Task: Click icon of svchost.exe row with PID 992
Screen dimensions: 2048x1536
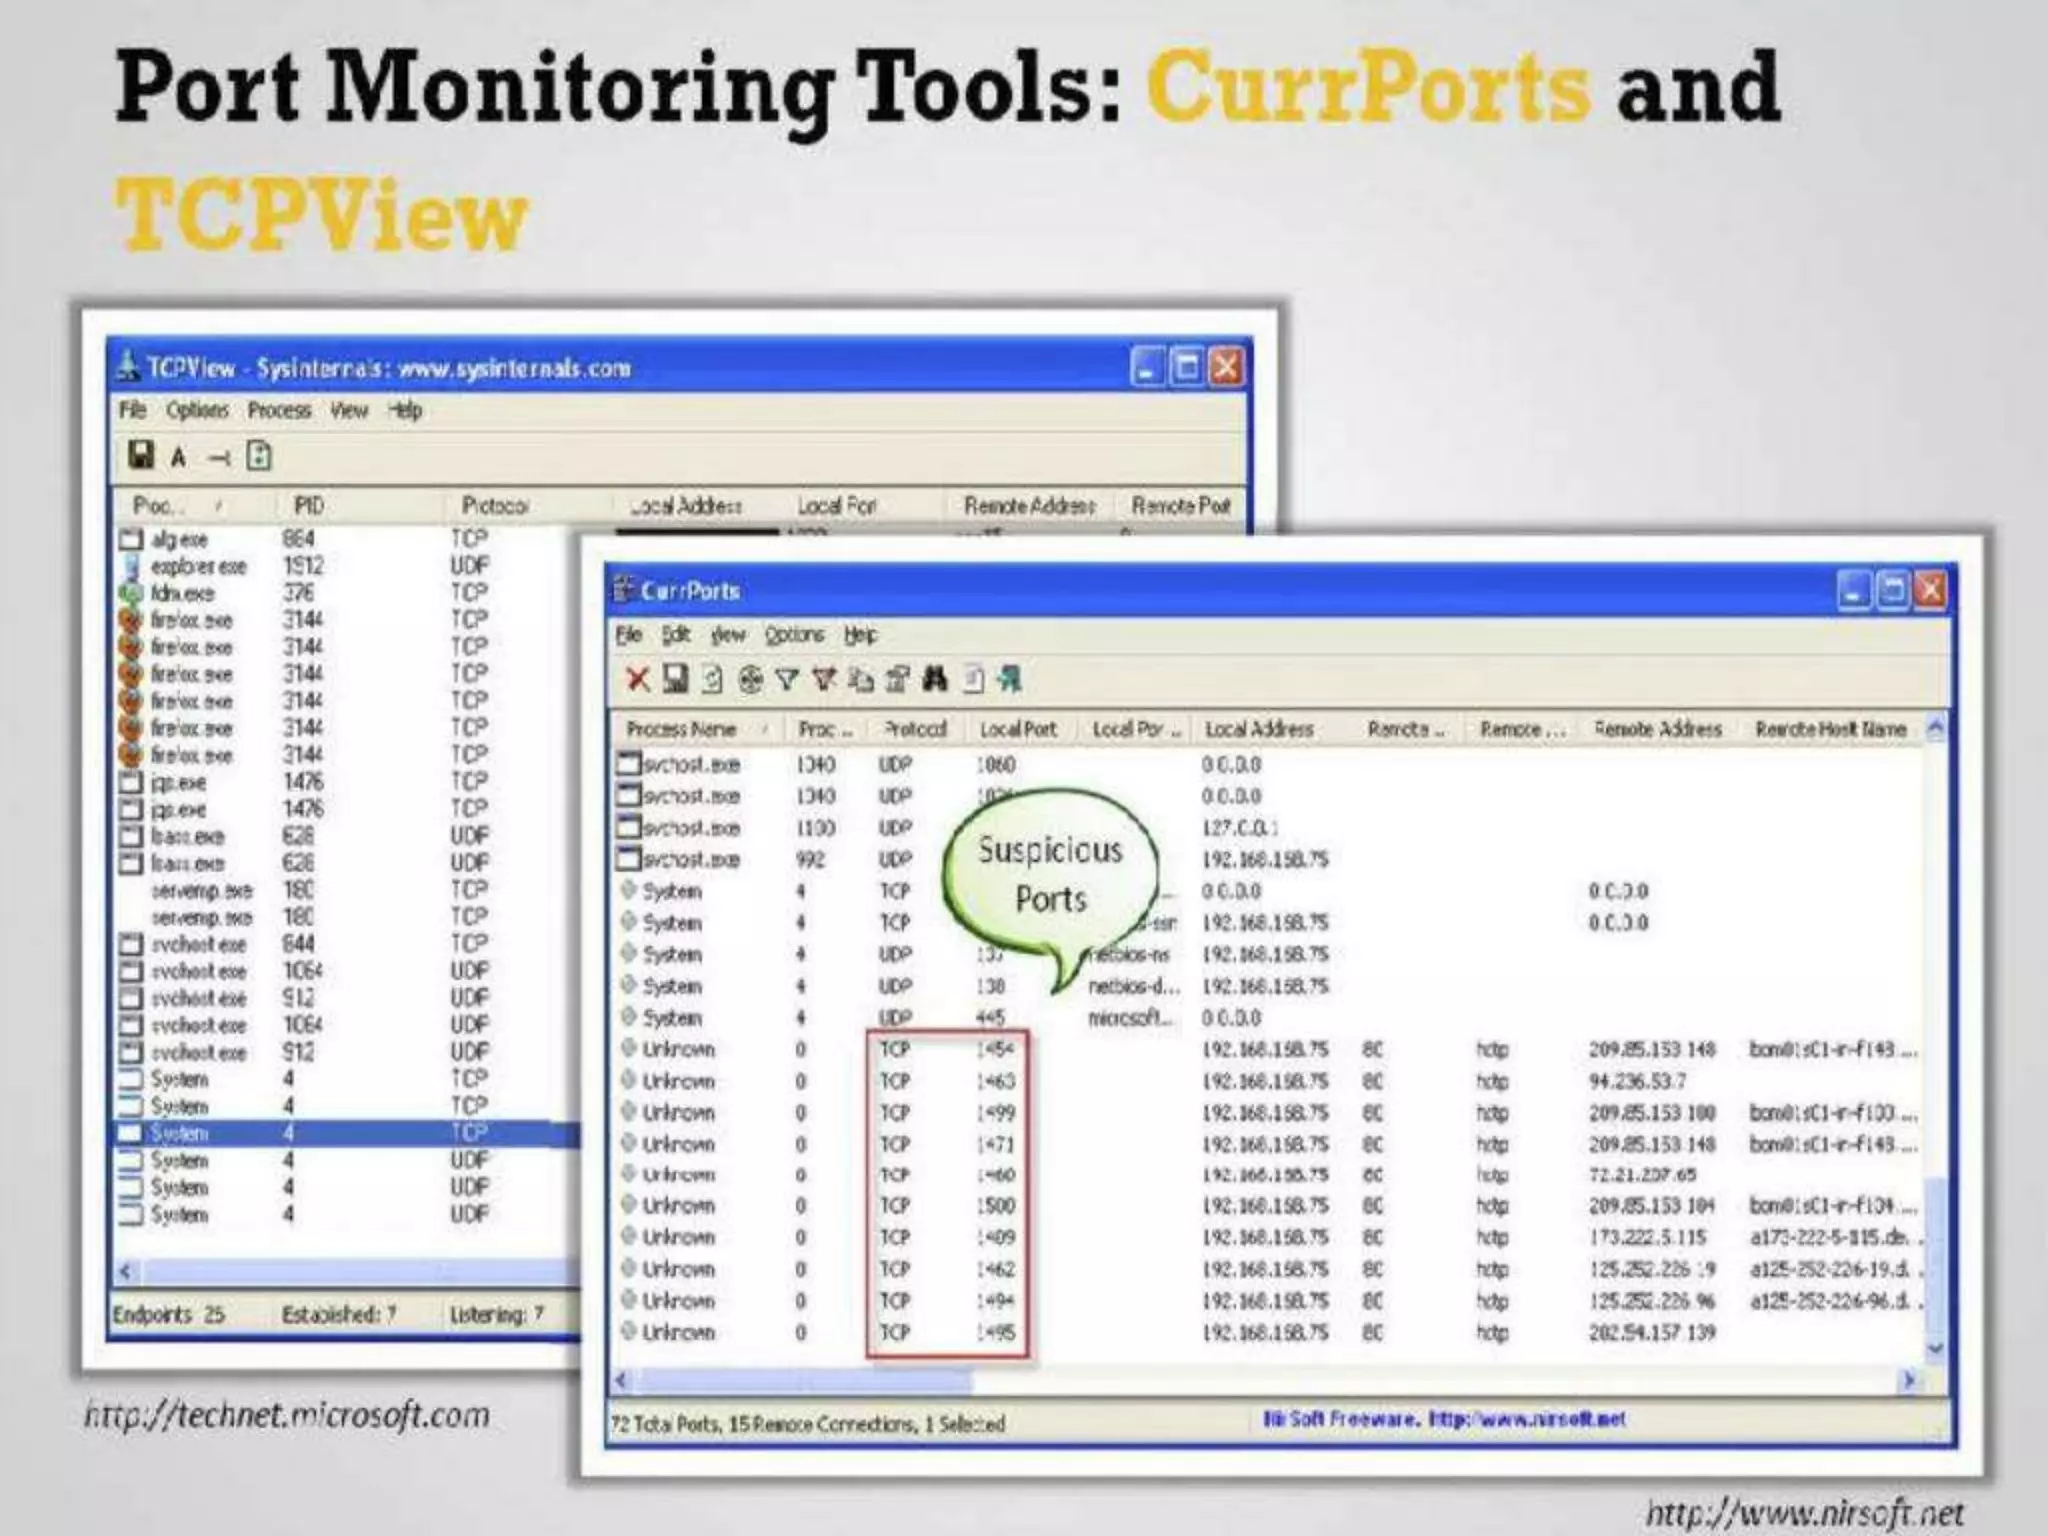Action: coord(628,859)
